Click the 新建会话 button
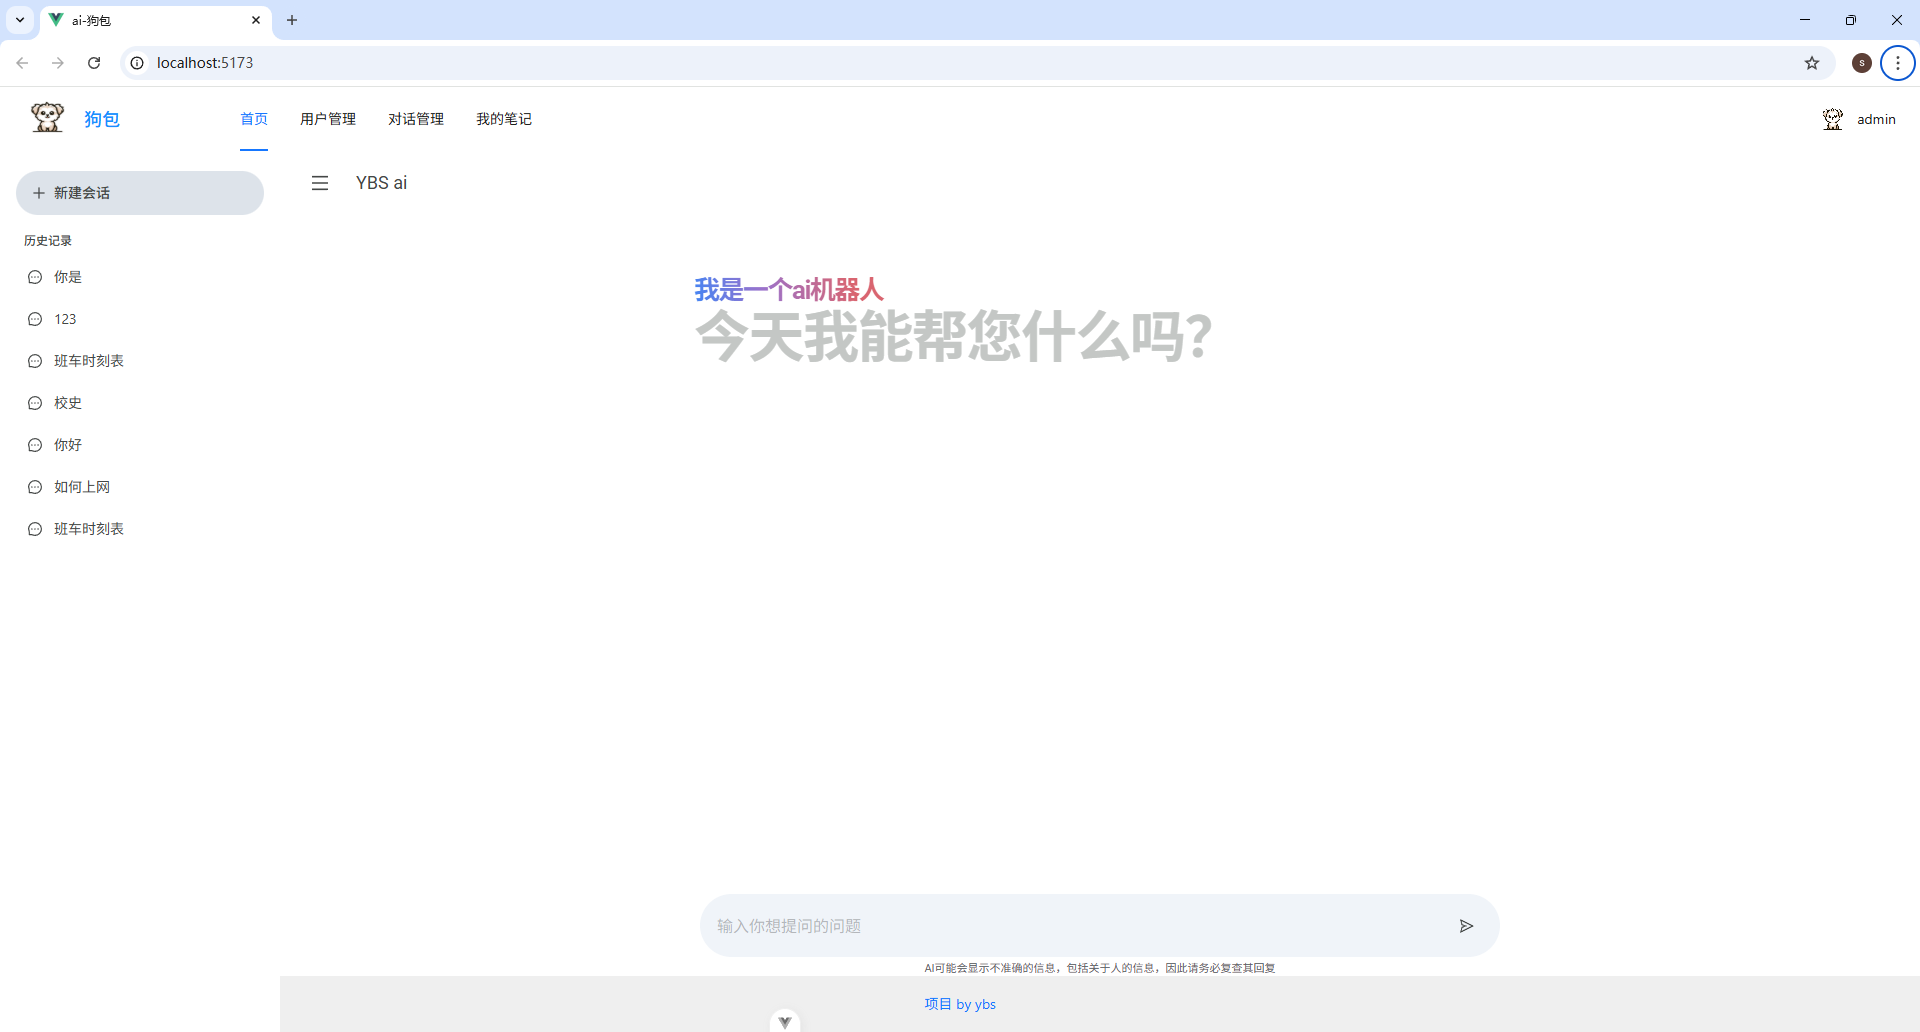The width and height of the screenshot is (1920, 1032). 139,192
